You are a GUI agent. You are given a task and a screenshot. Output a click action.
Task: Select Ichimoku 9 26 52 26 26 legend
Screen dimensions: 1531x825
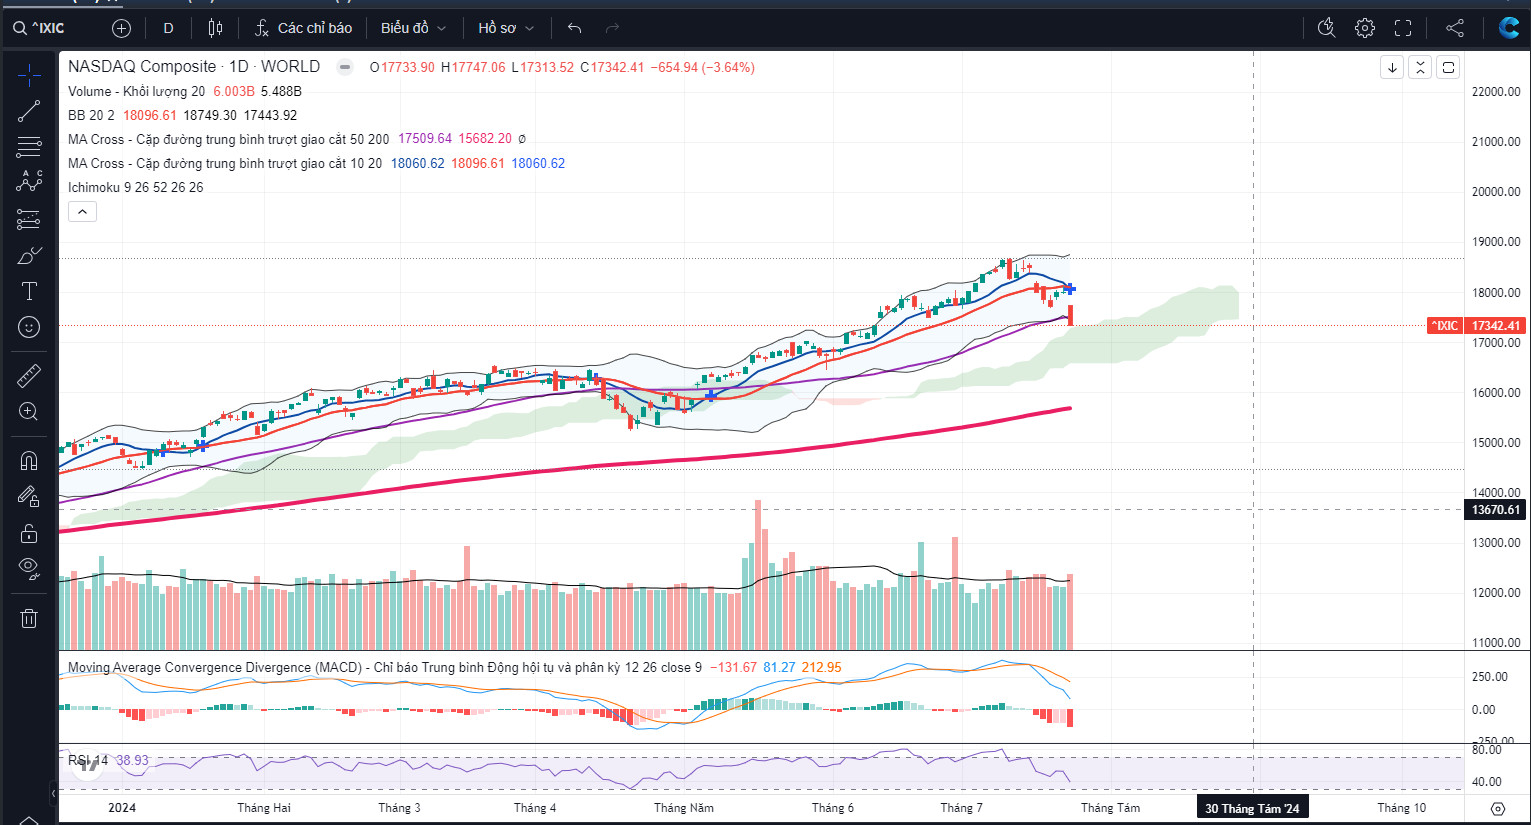tap(135, 187)
